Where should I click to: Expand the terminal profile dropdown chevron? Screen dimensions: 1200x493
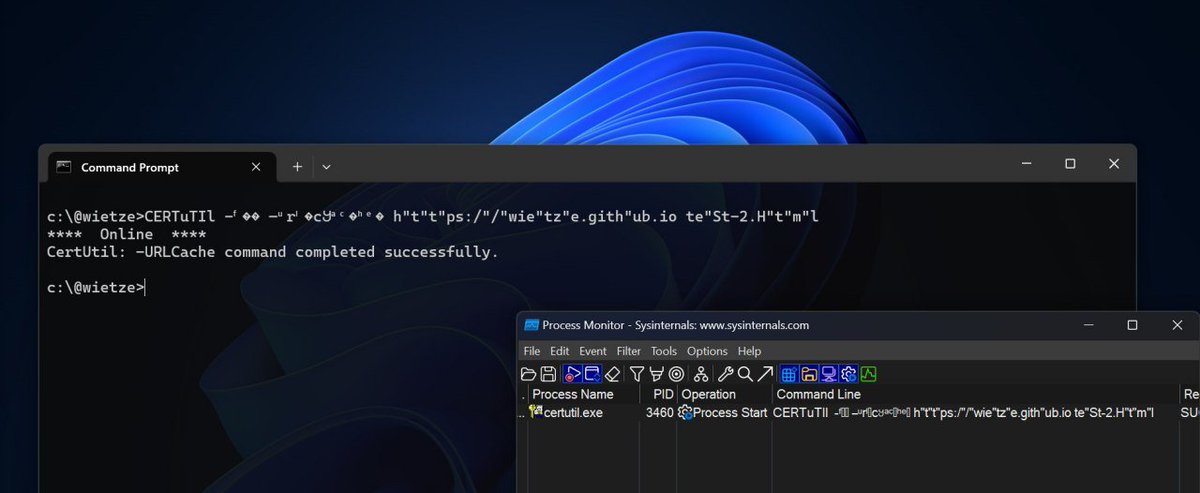(x=326, y=167)
